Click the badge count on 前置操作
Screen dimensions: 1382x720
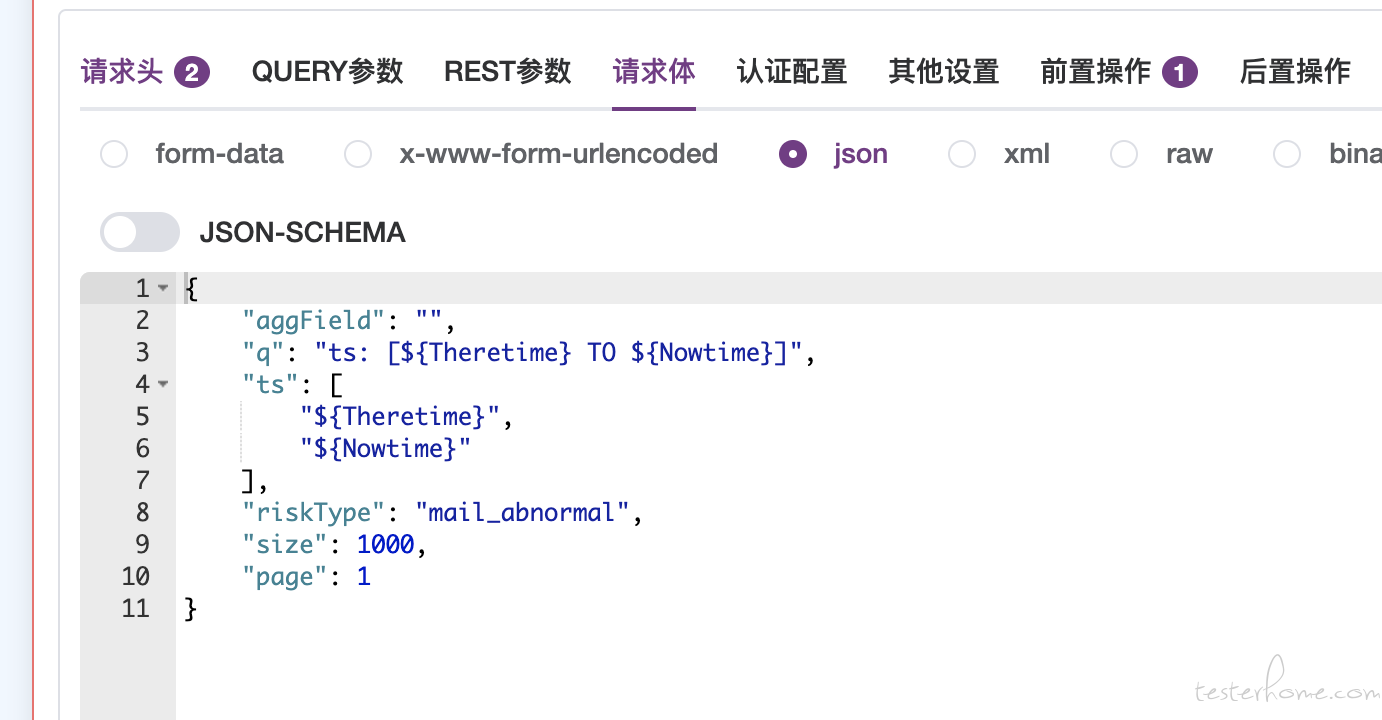pos(1180,73)
